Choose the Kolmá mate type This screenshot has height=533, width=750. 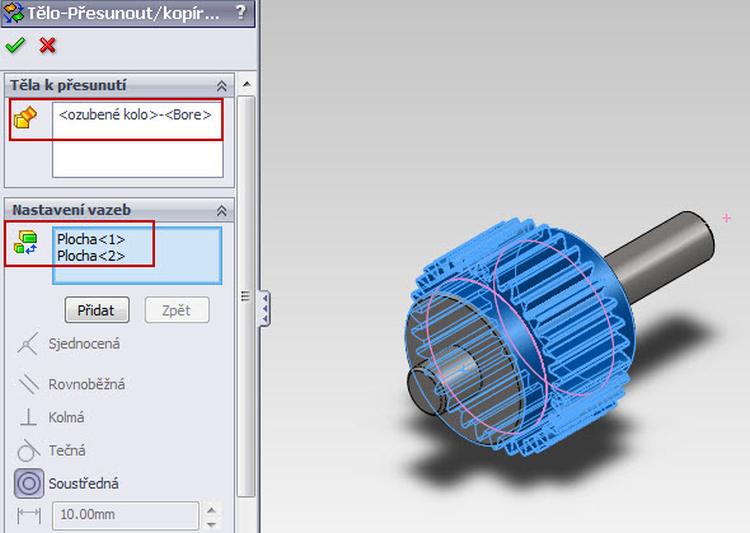51,417
